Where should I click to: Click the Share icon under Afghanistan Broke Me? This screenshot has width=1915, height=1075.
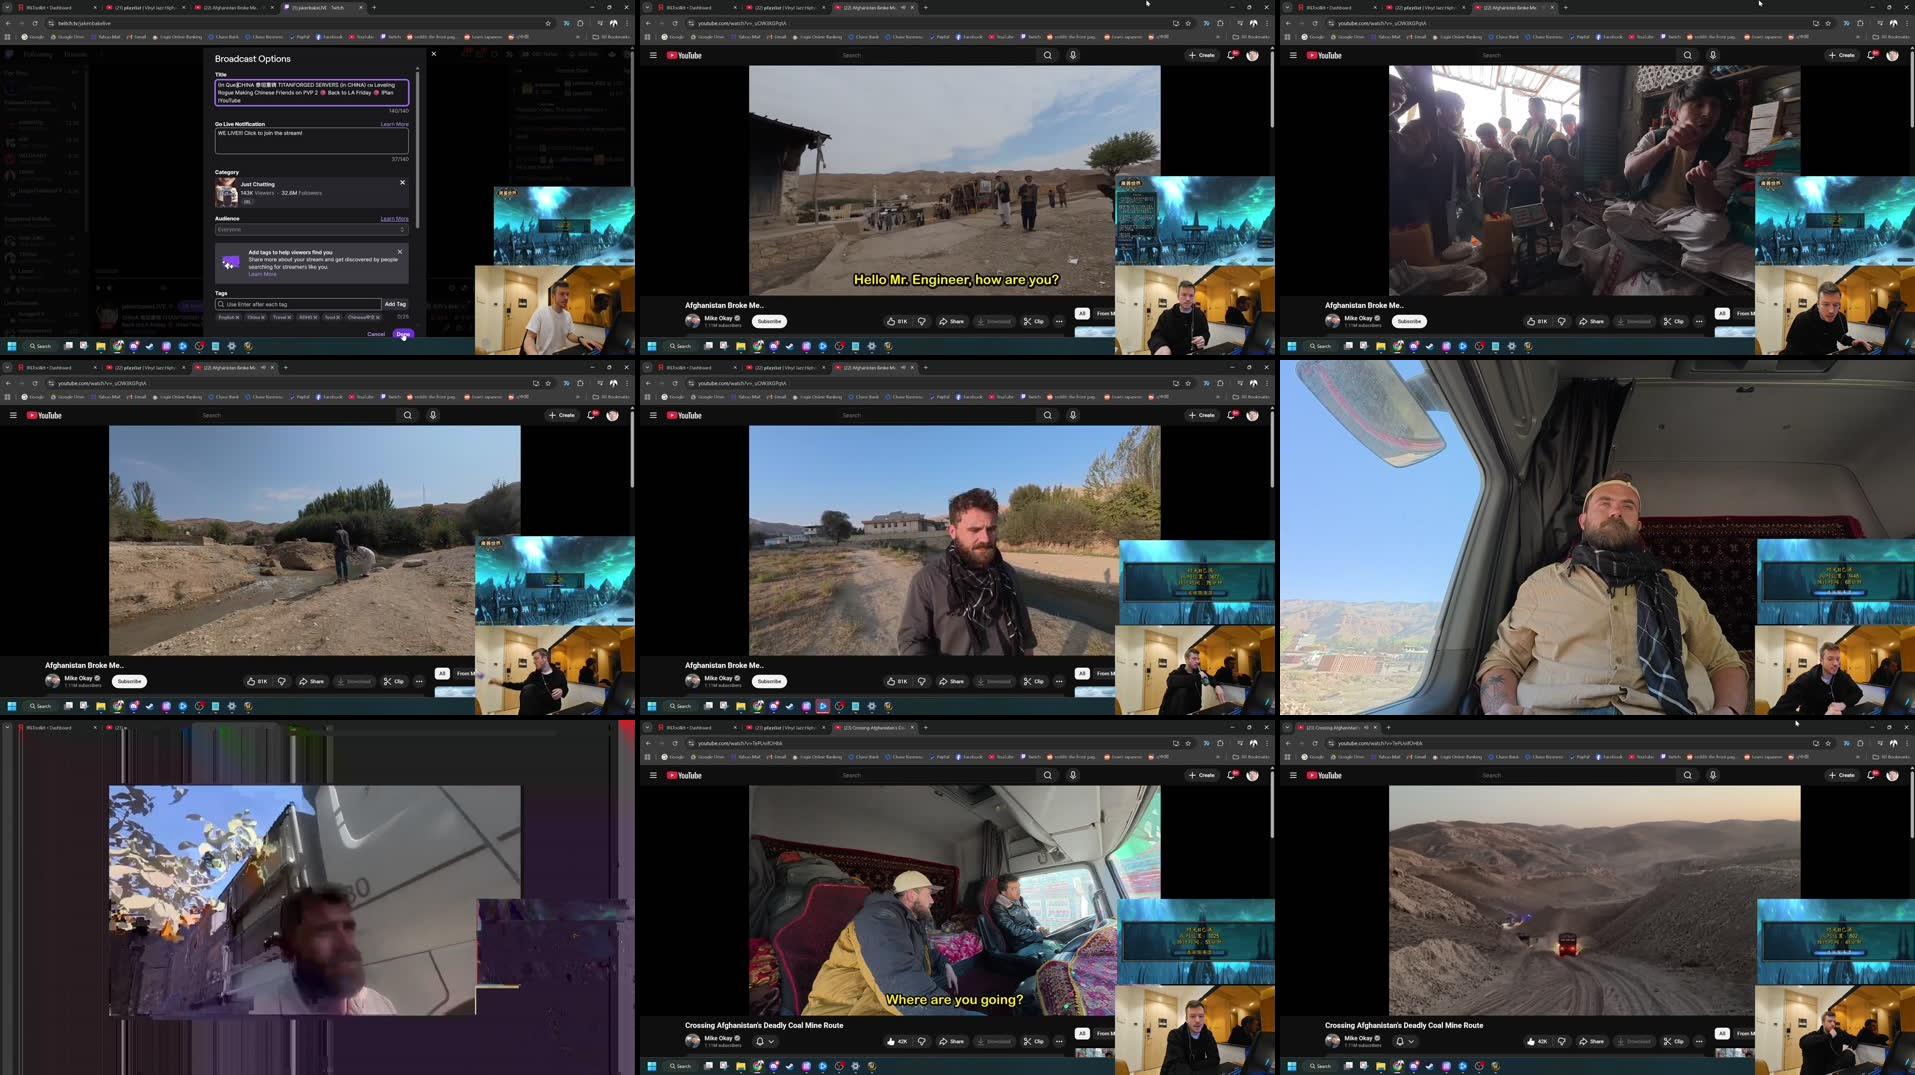coord(951,321)
